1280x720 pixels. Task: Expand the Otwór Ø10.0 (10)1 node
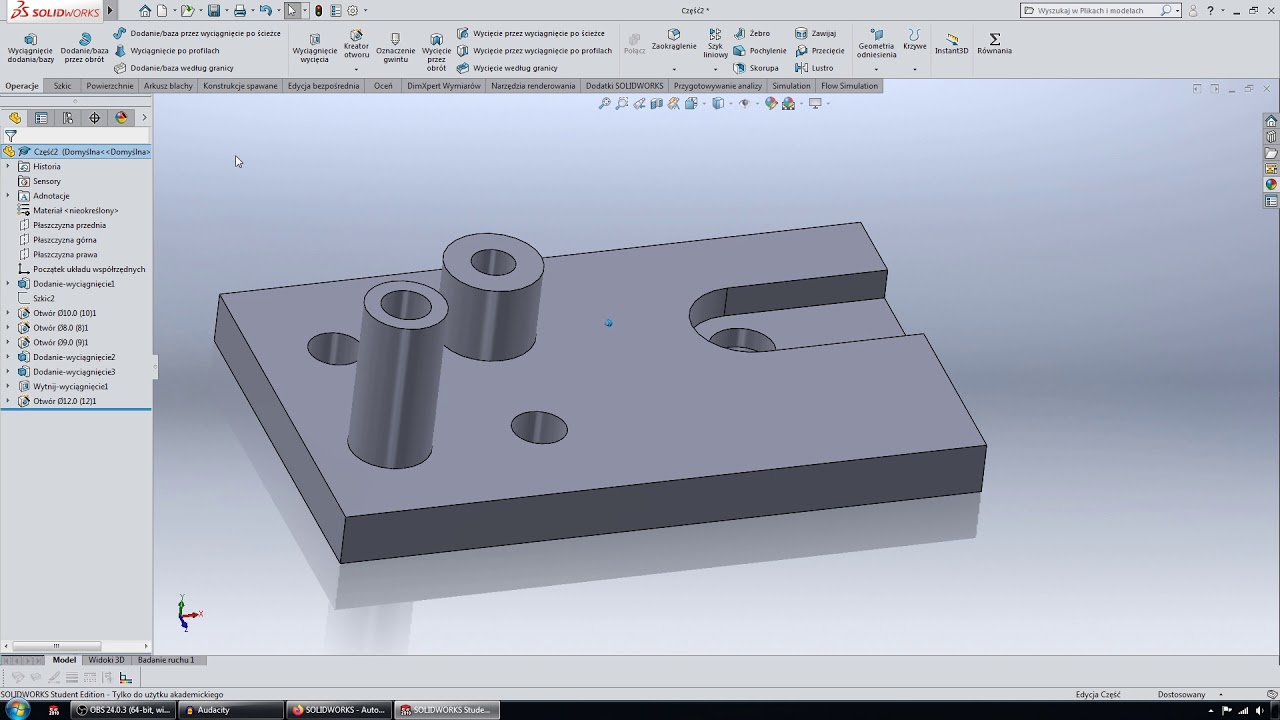8,313
